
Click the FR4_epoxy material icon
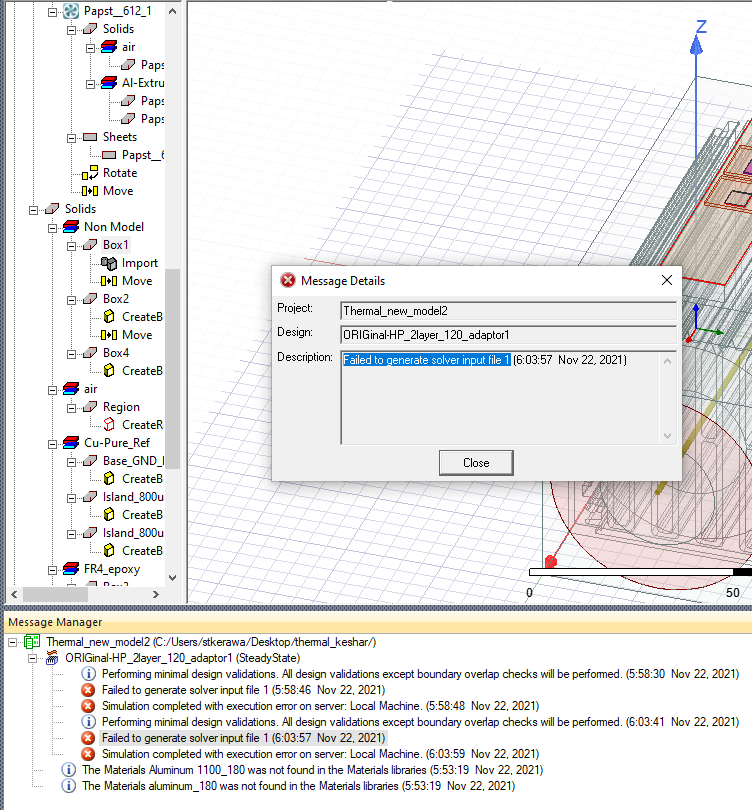pos(71,569)
